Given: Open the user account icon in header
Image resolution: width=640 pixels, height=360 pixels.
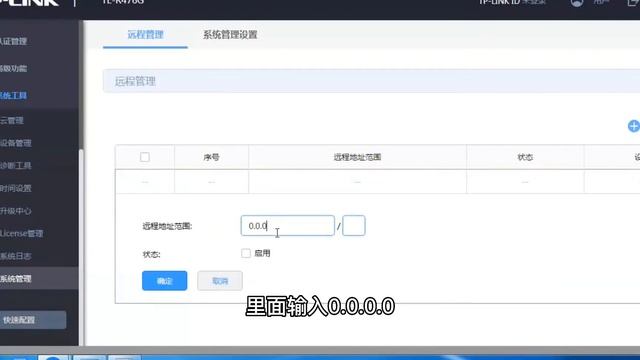Looking at the screenshot, I should click(577, 2).
